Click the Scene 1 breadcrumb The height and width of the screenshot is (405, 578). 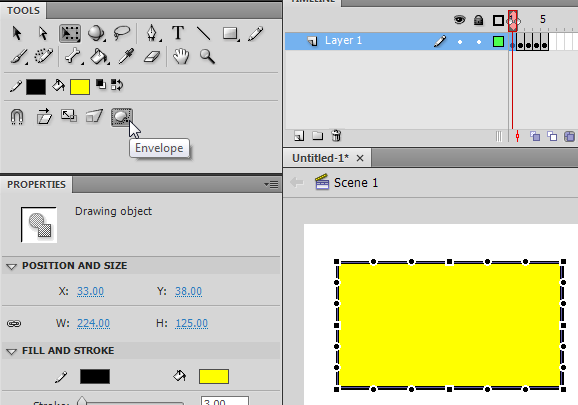pyautogui.click(x=355, y=183)
